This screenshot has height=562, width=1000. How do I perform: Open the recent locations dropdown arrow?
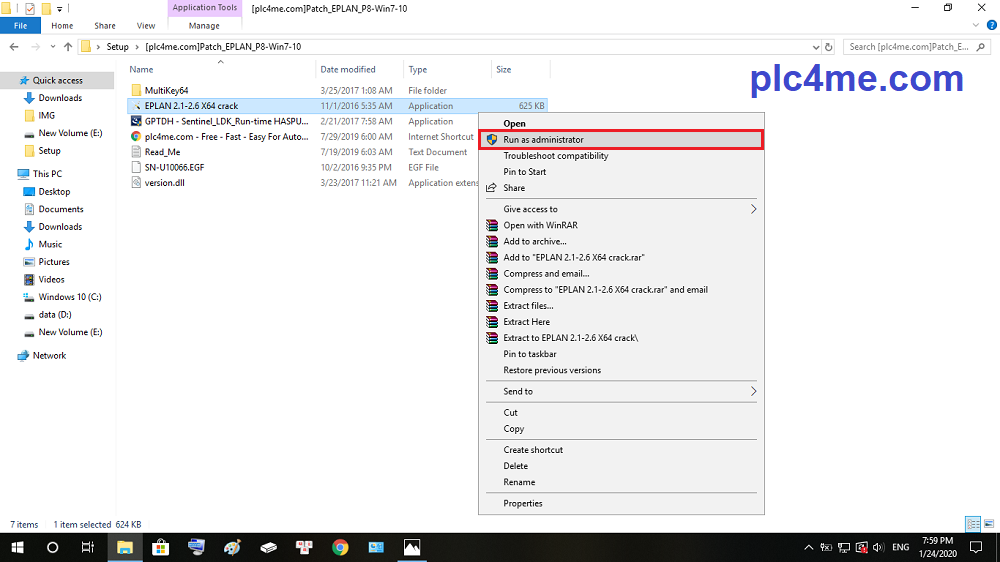(x=51, y=46)
